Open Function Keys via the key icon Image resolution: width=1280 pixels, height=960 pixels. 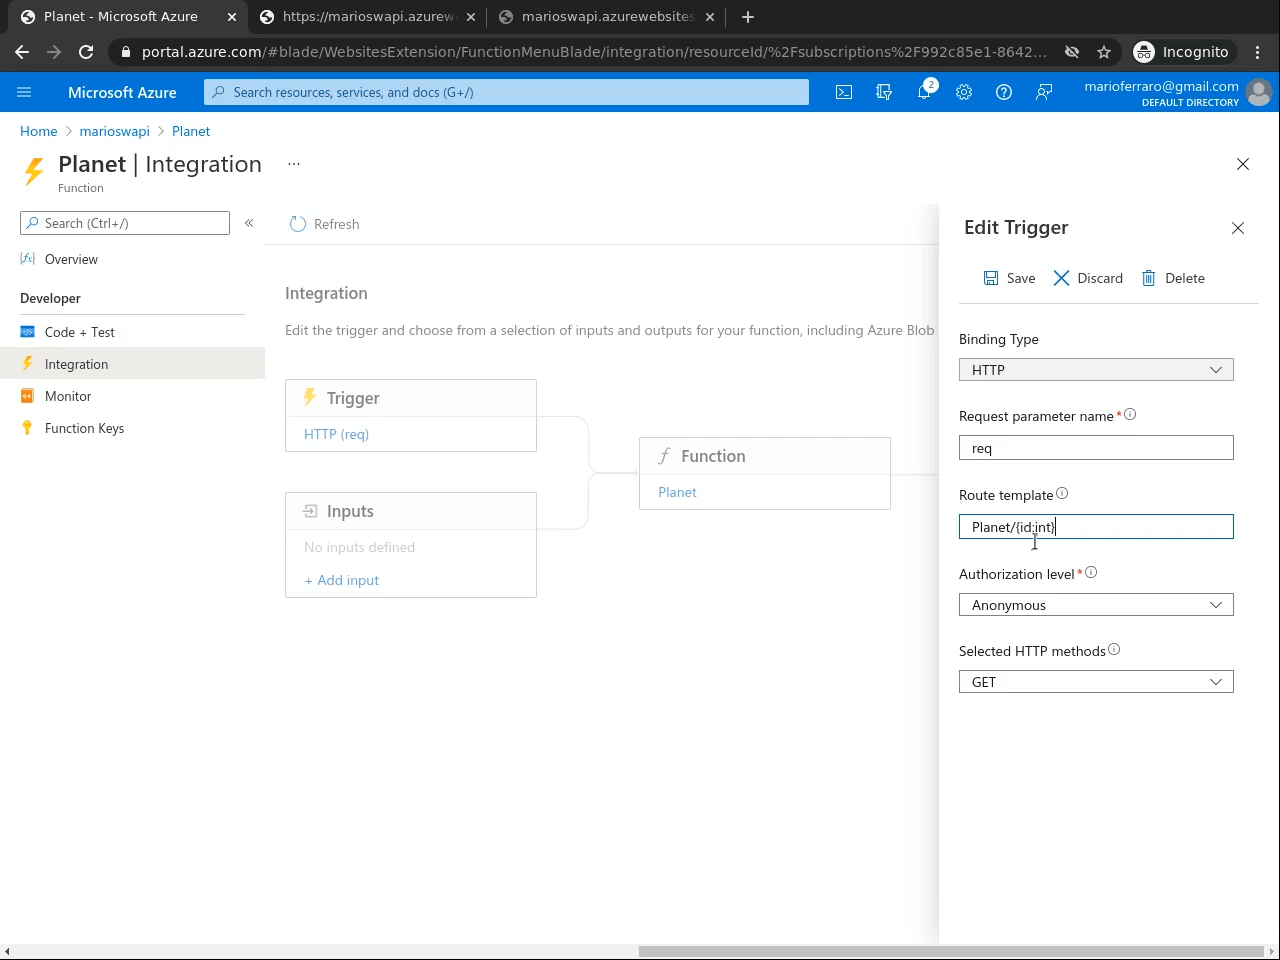coord(27,428)
